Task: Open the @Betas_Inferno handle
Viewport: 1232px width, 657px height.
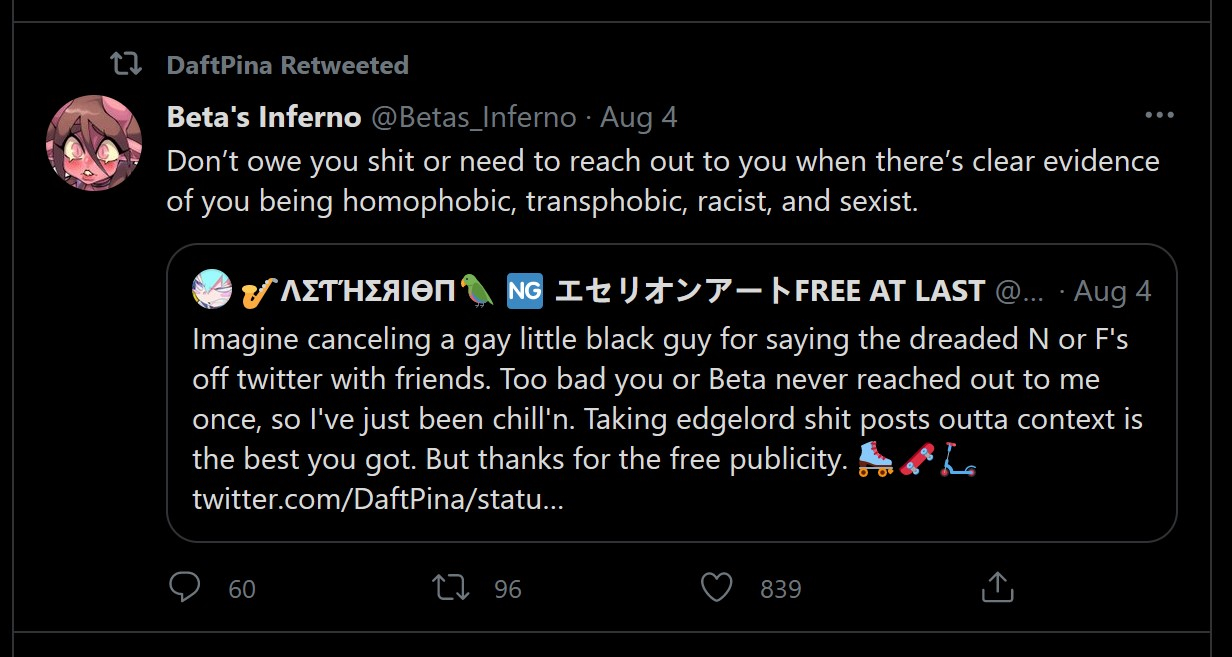Action: (x=474, y=117)
